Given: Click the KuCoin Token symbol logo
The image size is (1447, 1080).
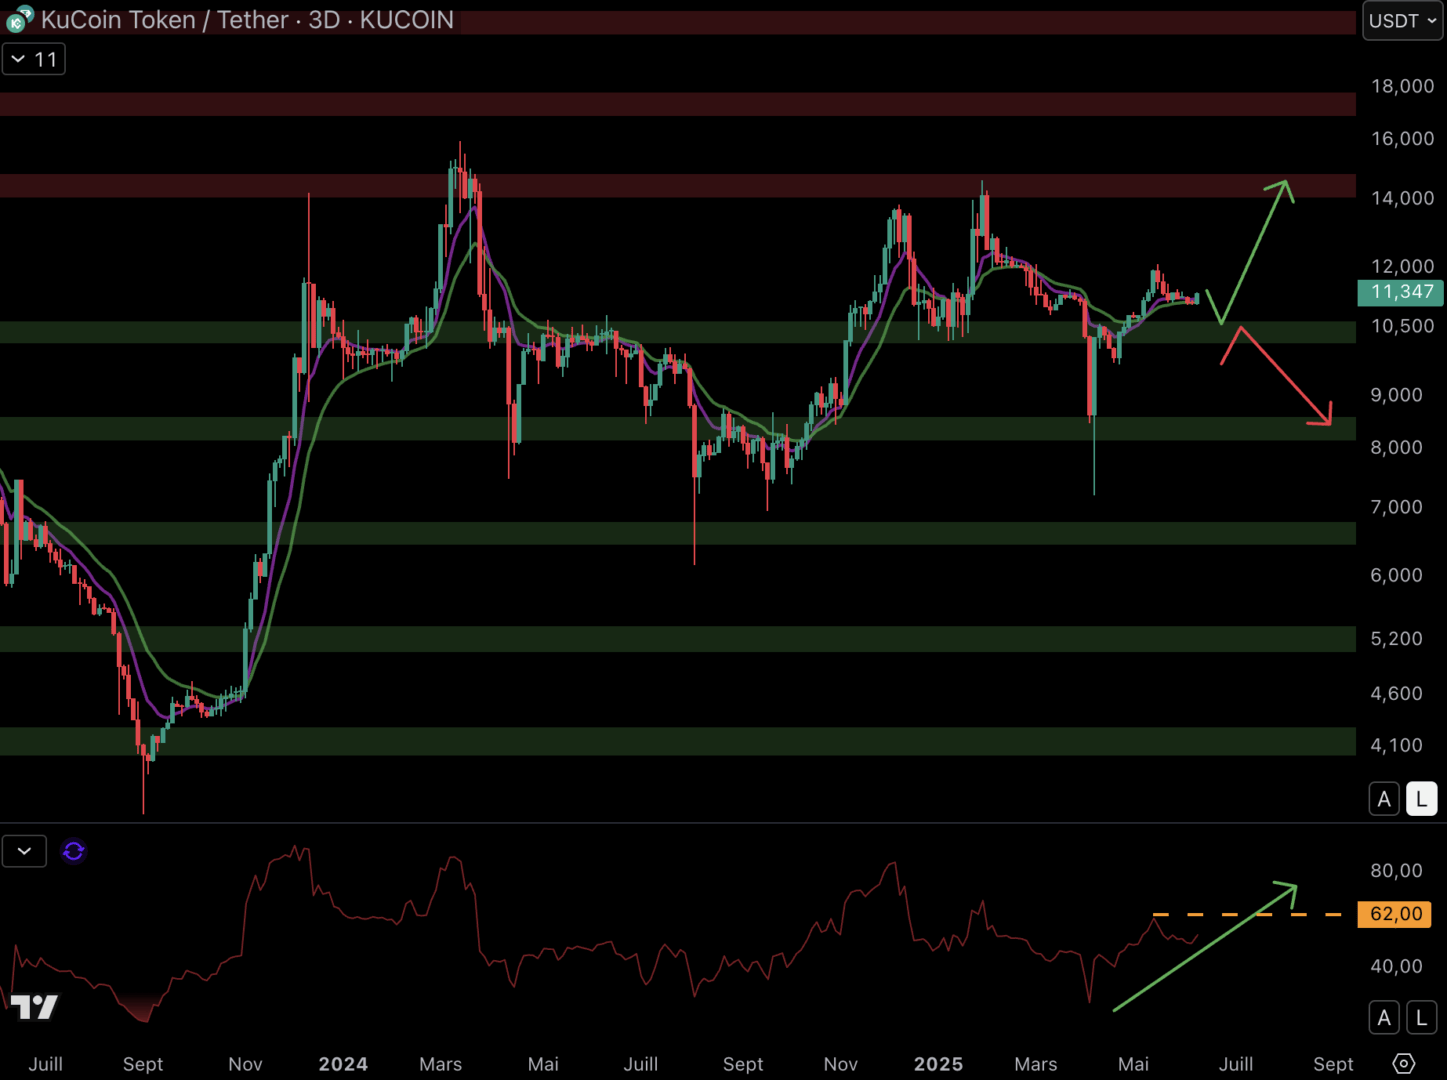Looking at the screenshot, I should coord(19,19).
